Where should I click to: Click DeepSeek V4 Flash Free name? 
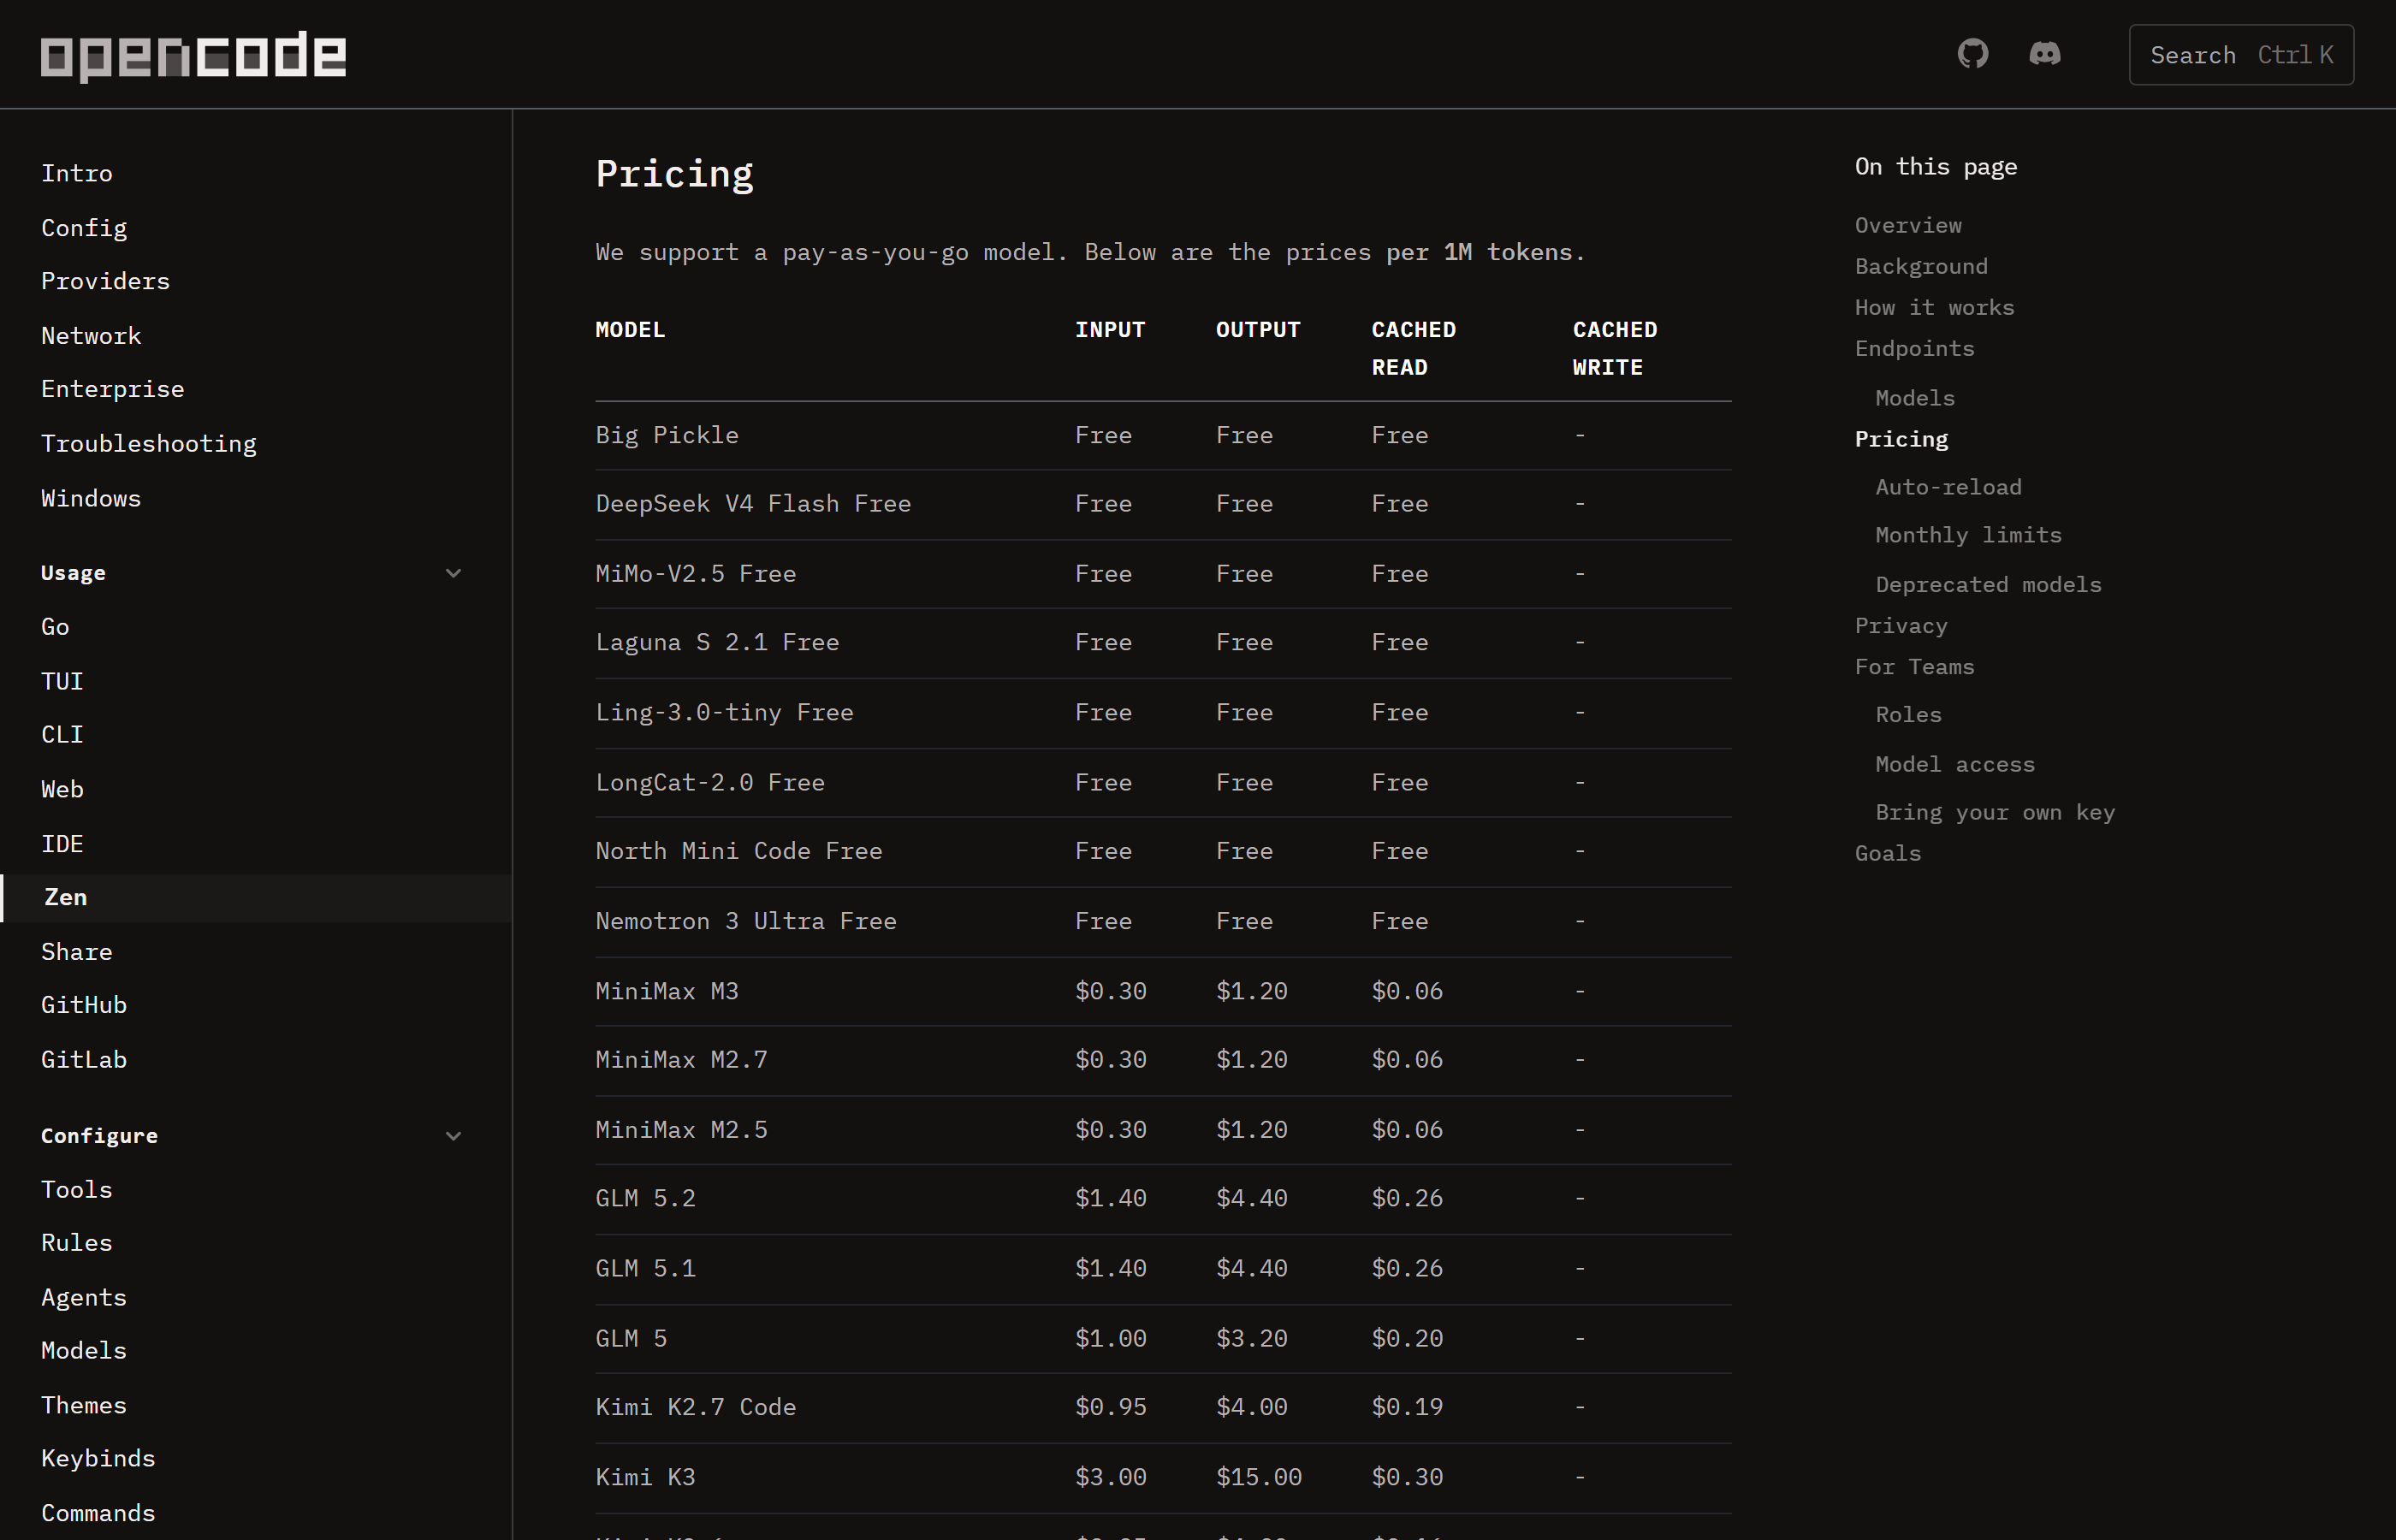point(753,504)
